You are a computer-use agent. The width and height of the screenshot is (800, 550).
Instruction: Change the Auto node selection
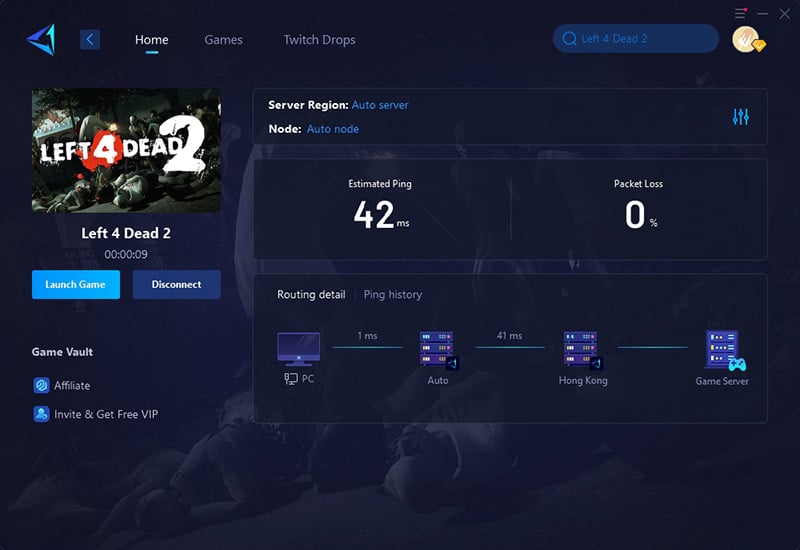(332, 129)
